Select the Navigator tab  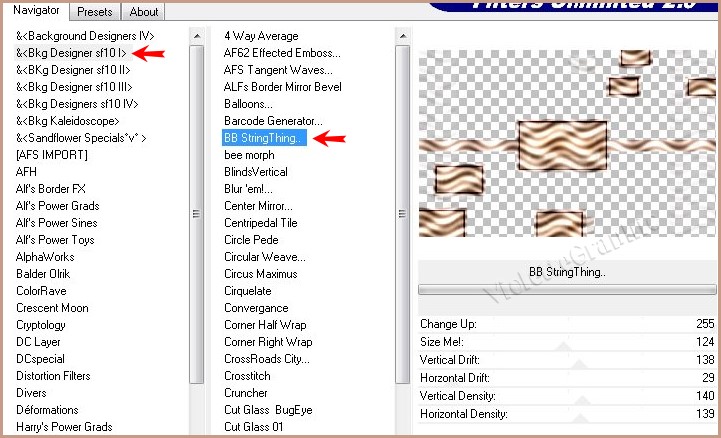point(37,11)
